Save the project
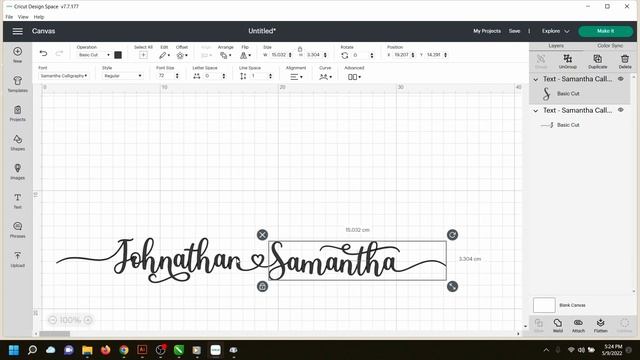640x360 pixels. coord(514,31)
